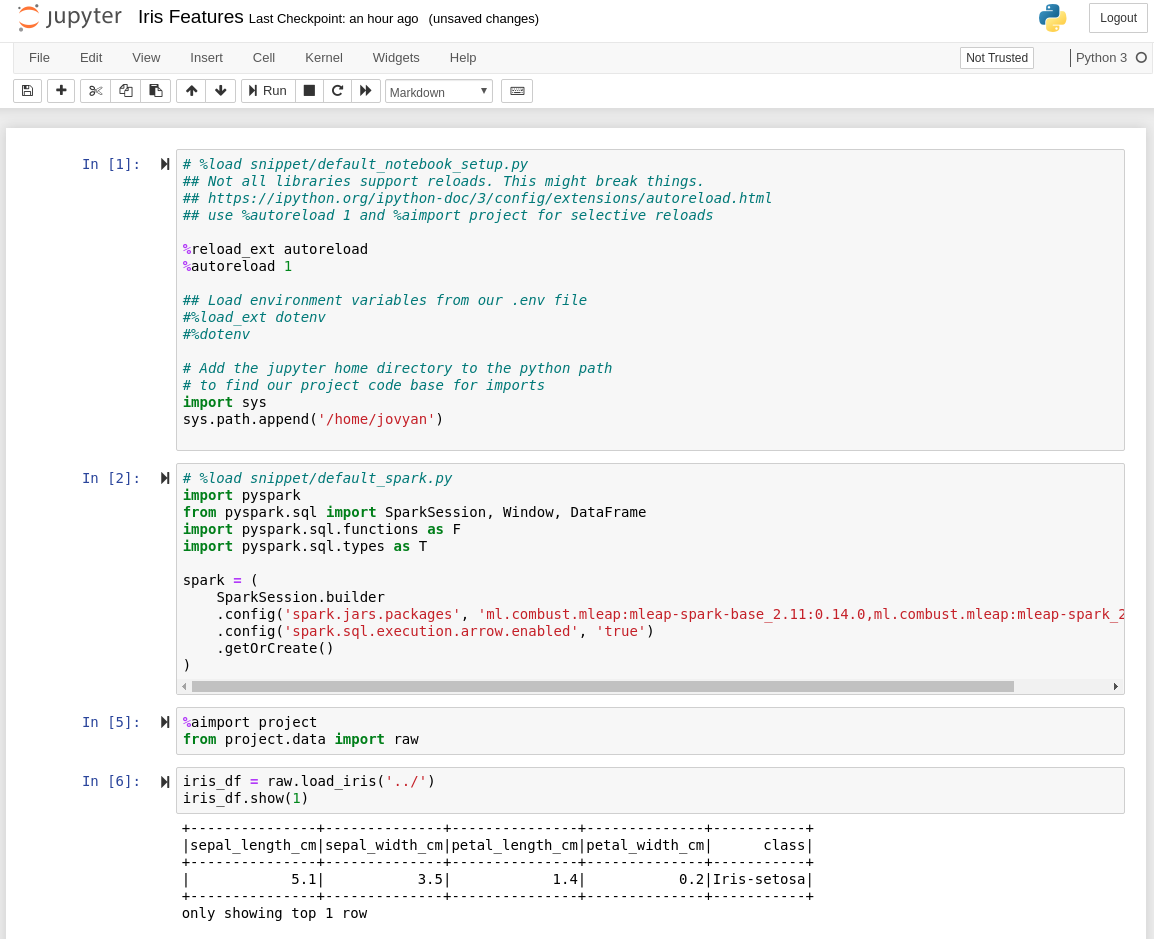Click the 'only showing top 1 row' text
Viewport: 1154px width, 939px height.
click(275, 913)
